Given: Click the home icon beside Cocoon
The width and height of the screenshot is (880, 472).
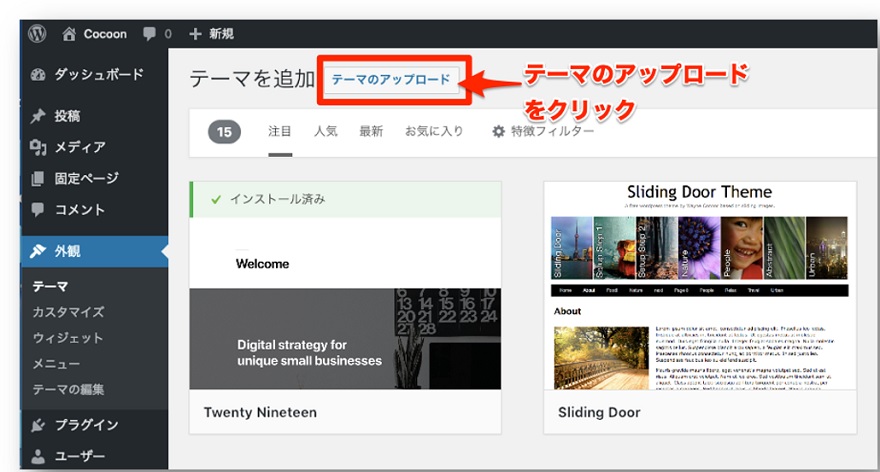Looking at the screenshot, I should 69,34.
